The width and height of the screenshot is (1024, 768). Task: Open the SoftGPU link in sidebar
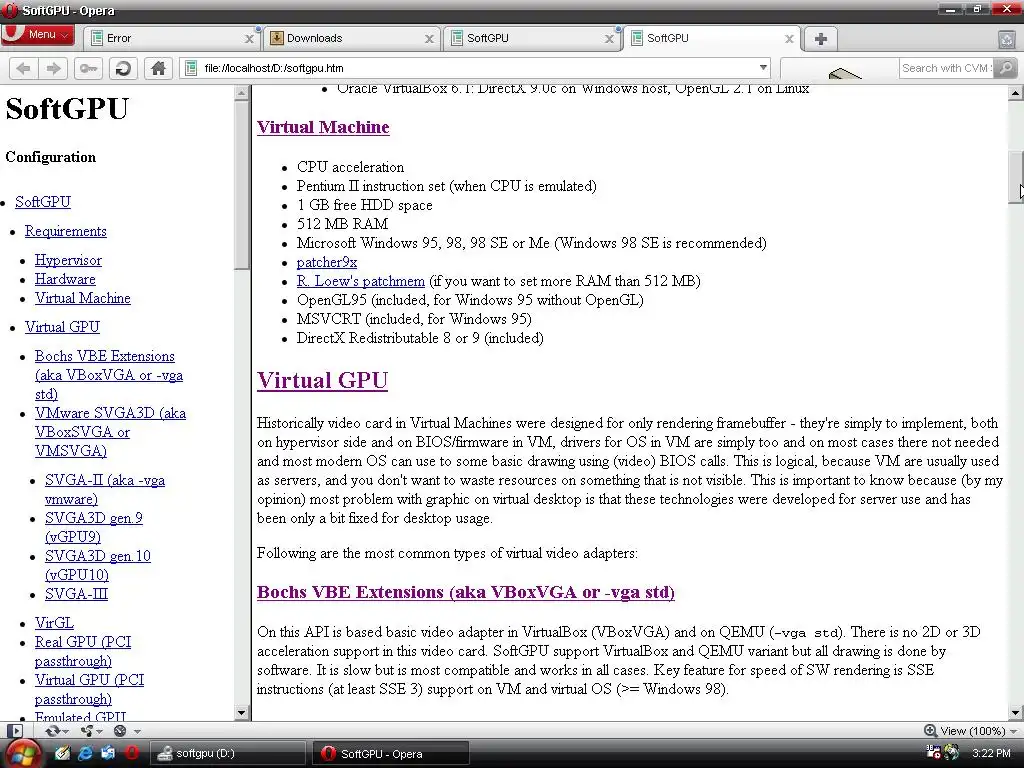[x=42, y=202]
